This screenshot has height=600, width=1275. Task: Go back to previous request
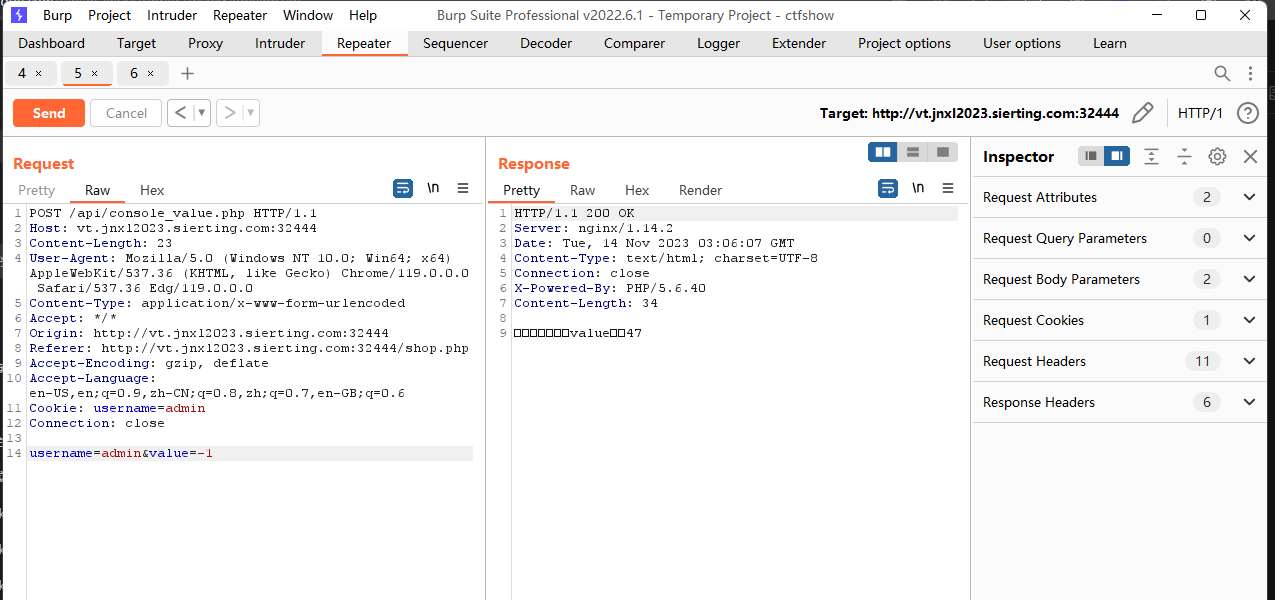point(180,113)
